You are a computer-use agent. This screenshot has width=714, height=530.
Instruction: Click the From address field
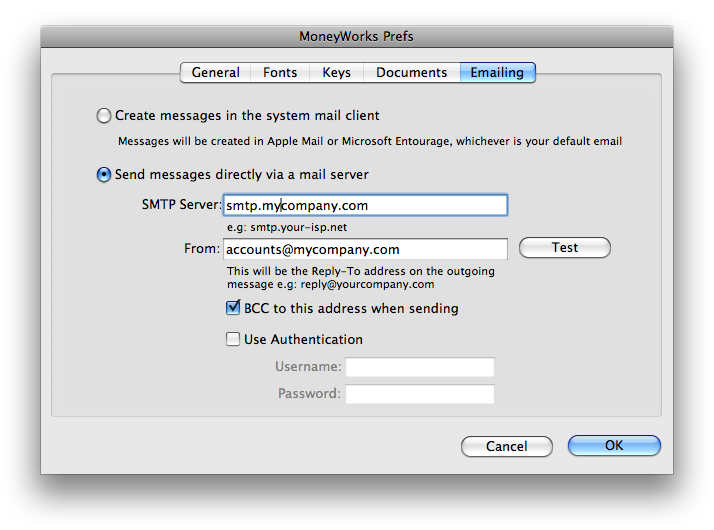(x=365, y=249)
